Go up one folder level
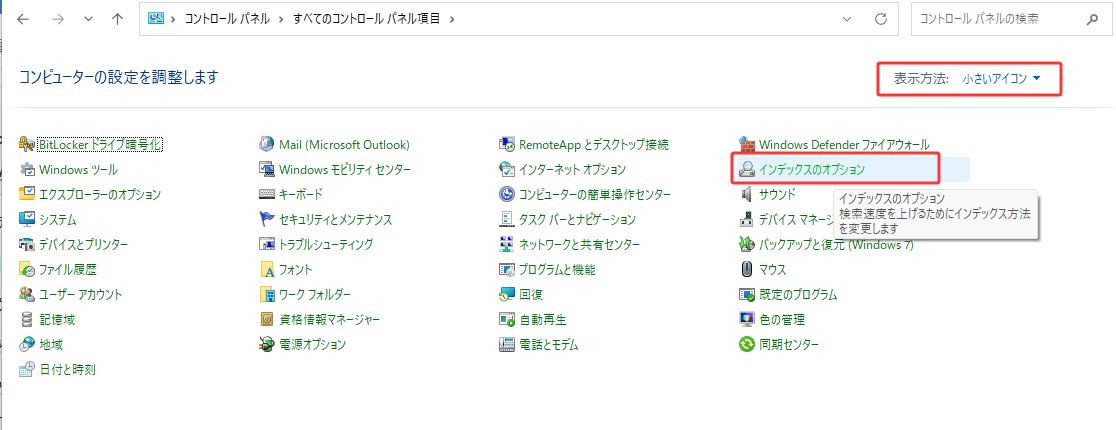The height and width of the screenshot is (430, 1116). 118,19
